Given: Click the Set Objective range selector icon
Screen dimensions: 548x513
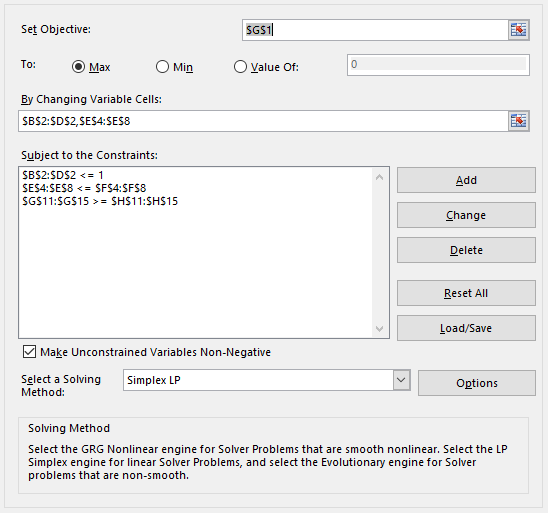Looking at the screenshot, I should tap(519, 30).
